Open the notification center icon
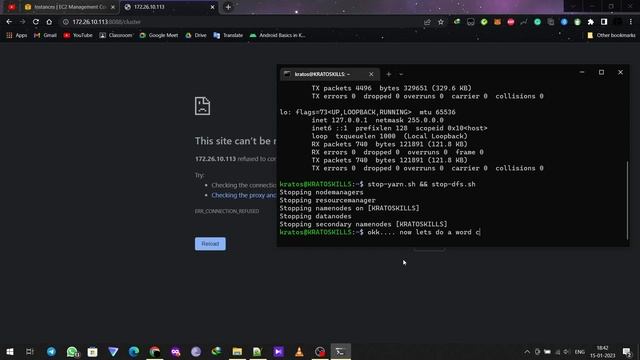The width and height of the screenshot is (640, 360). pyautogui.click(x=627, y=352)
